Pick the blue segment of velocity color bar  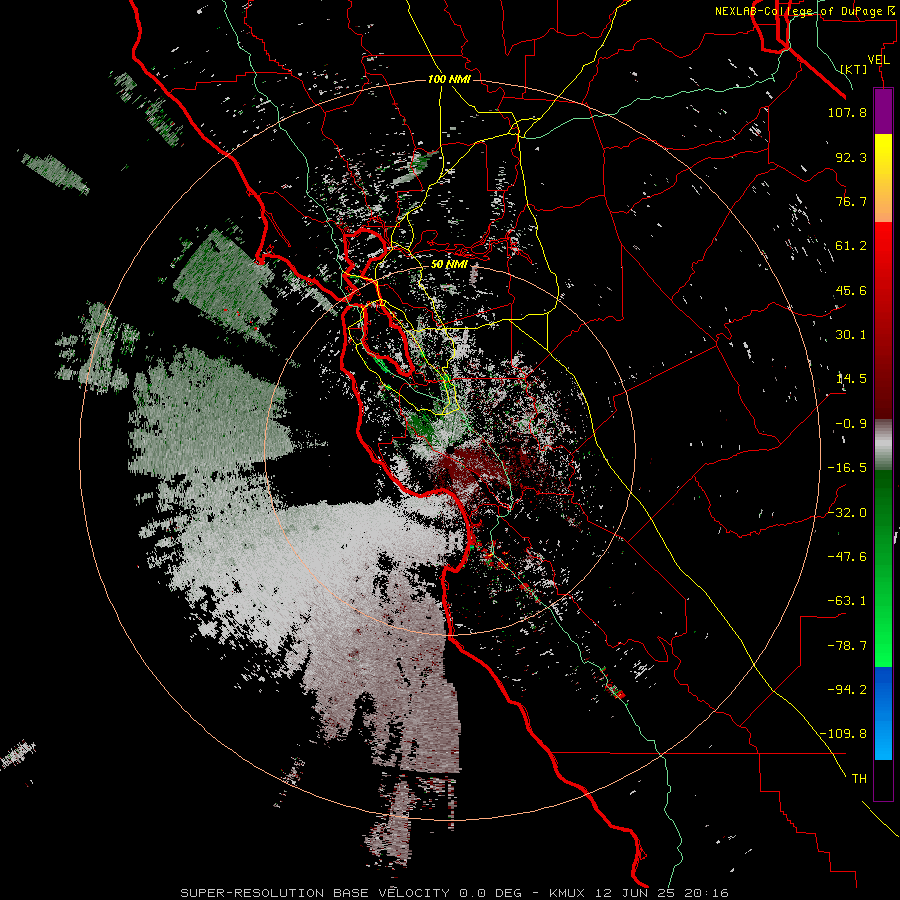[883, 713]
